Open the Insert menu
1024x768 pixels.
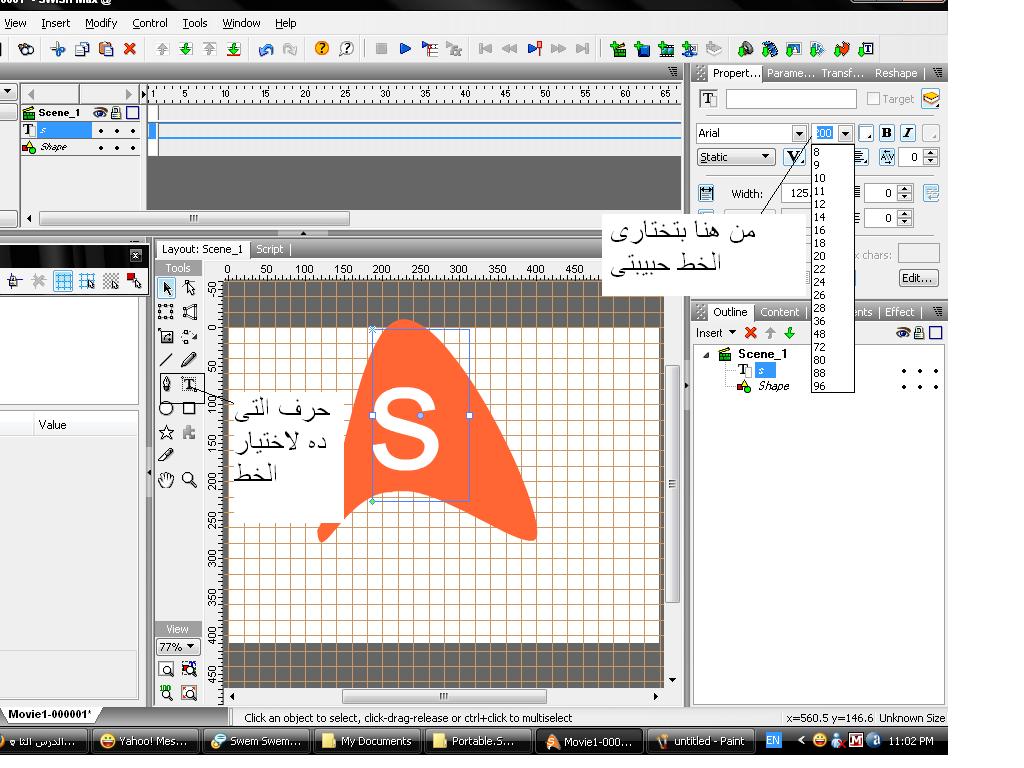56,24
